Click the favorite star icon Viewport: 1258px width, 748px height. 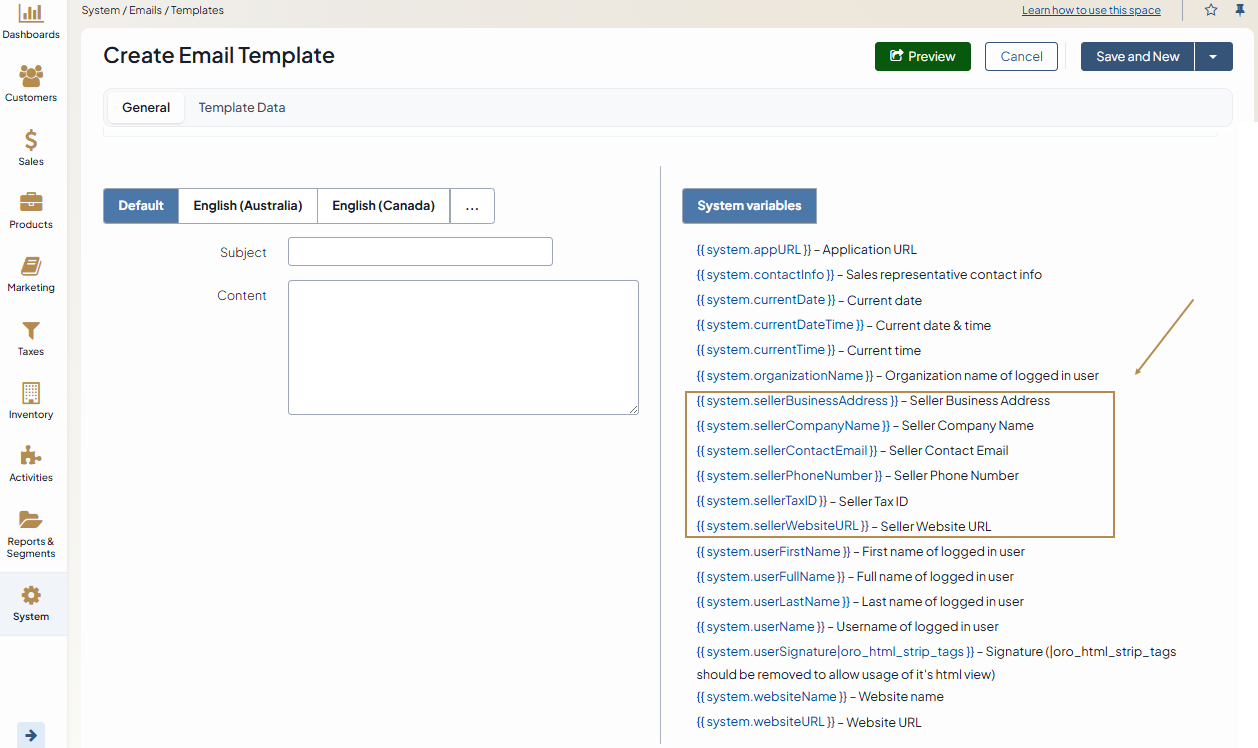(1211, 10)
